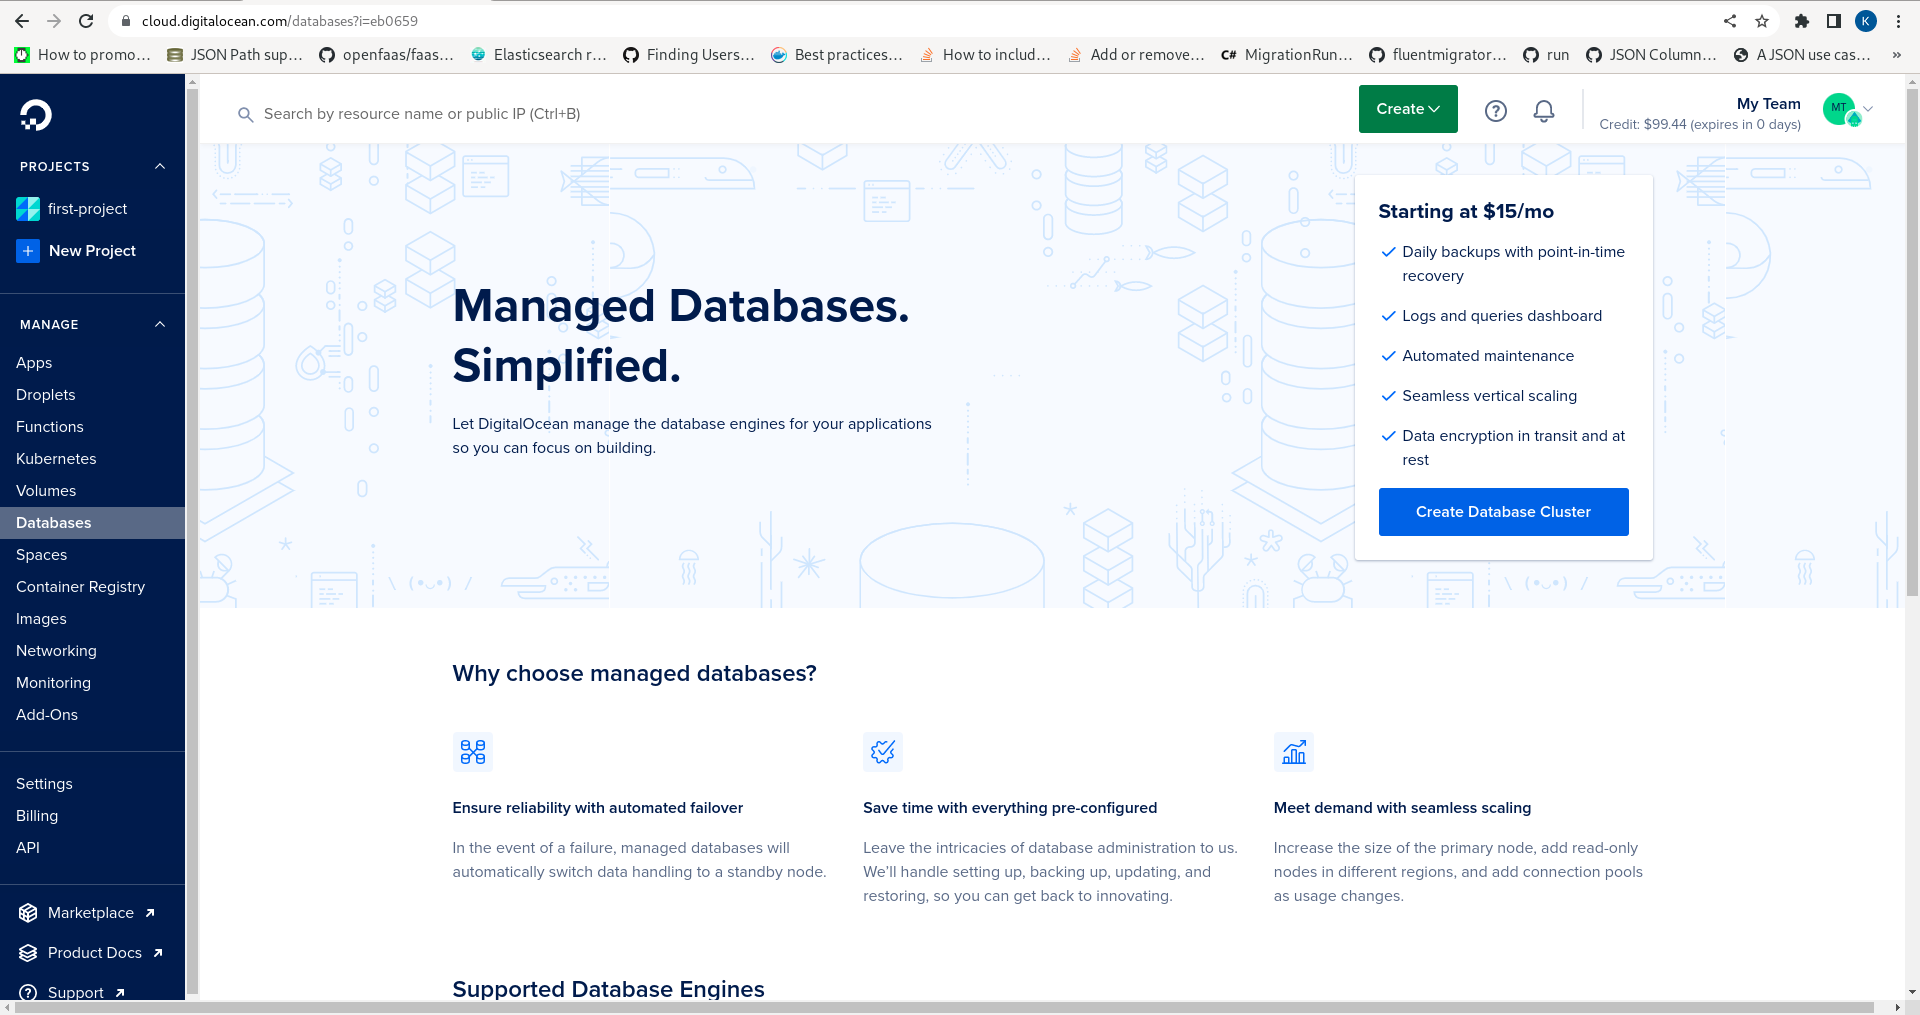Open the Elasticsearch bookmark
This screenshot has height=1015, width=1920.
(539, 55)
